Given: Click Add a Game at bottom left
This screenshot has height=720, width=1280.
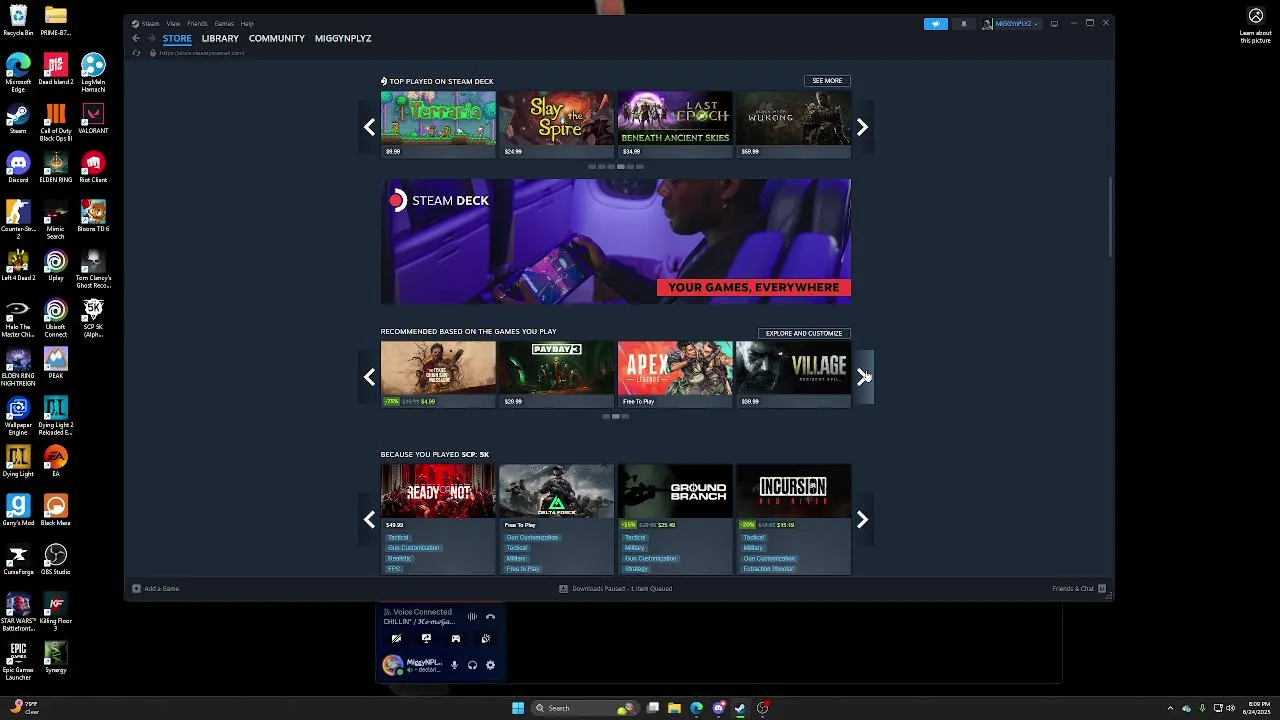Looking at the screenshot, I should (x=155, y=589).
